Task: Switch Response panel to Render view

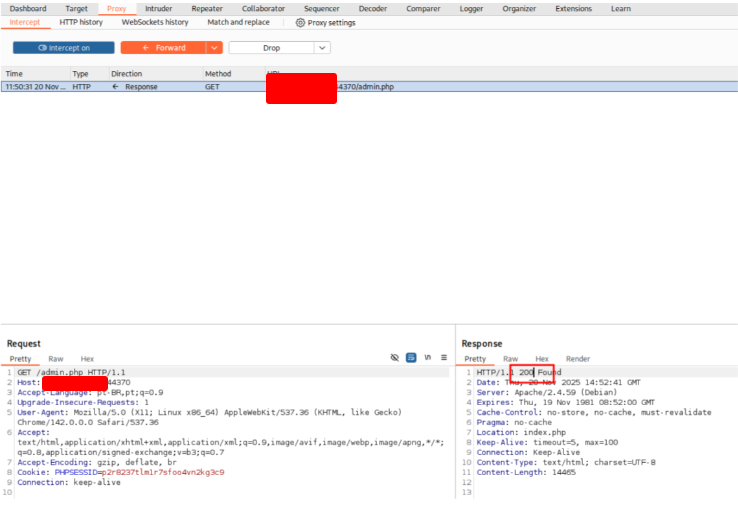Action: (578, 359)
